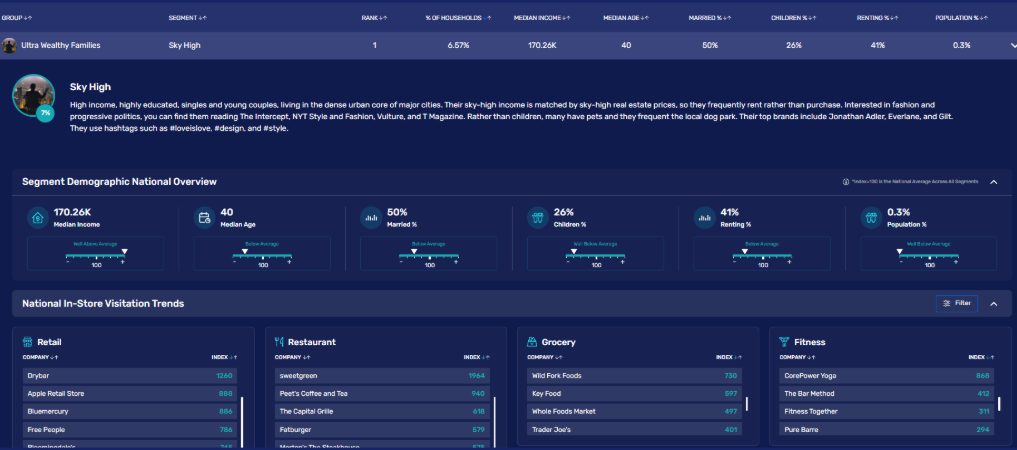Collapse the National In-Store Visitation Trends panel
Viewport: 1017px width, 450px height.
pos(994,303)
